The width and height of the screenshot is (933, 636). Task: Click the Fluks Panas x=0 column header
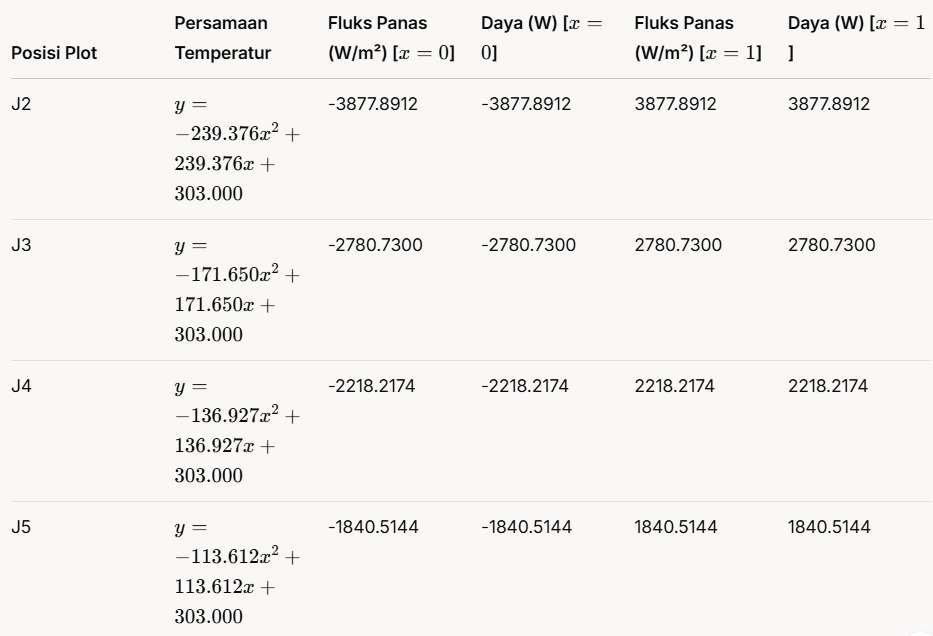pos(391,36)
